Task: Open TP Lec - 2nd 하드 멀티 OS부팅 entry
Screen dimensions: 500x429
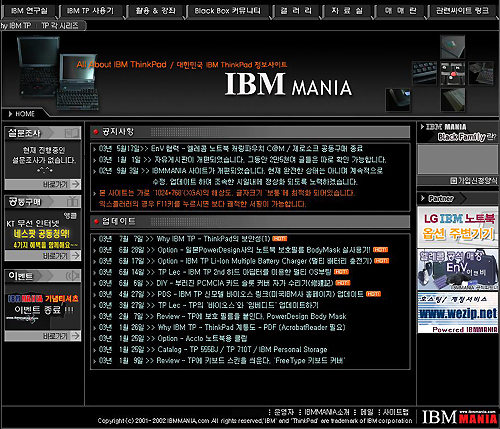Action: 245,272
